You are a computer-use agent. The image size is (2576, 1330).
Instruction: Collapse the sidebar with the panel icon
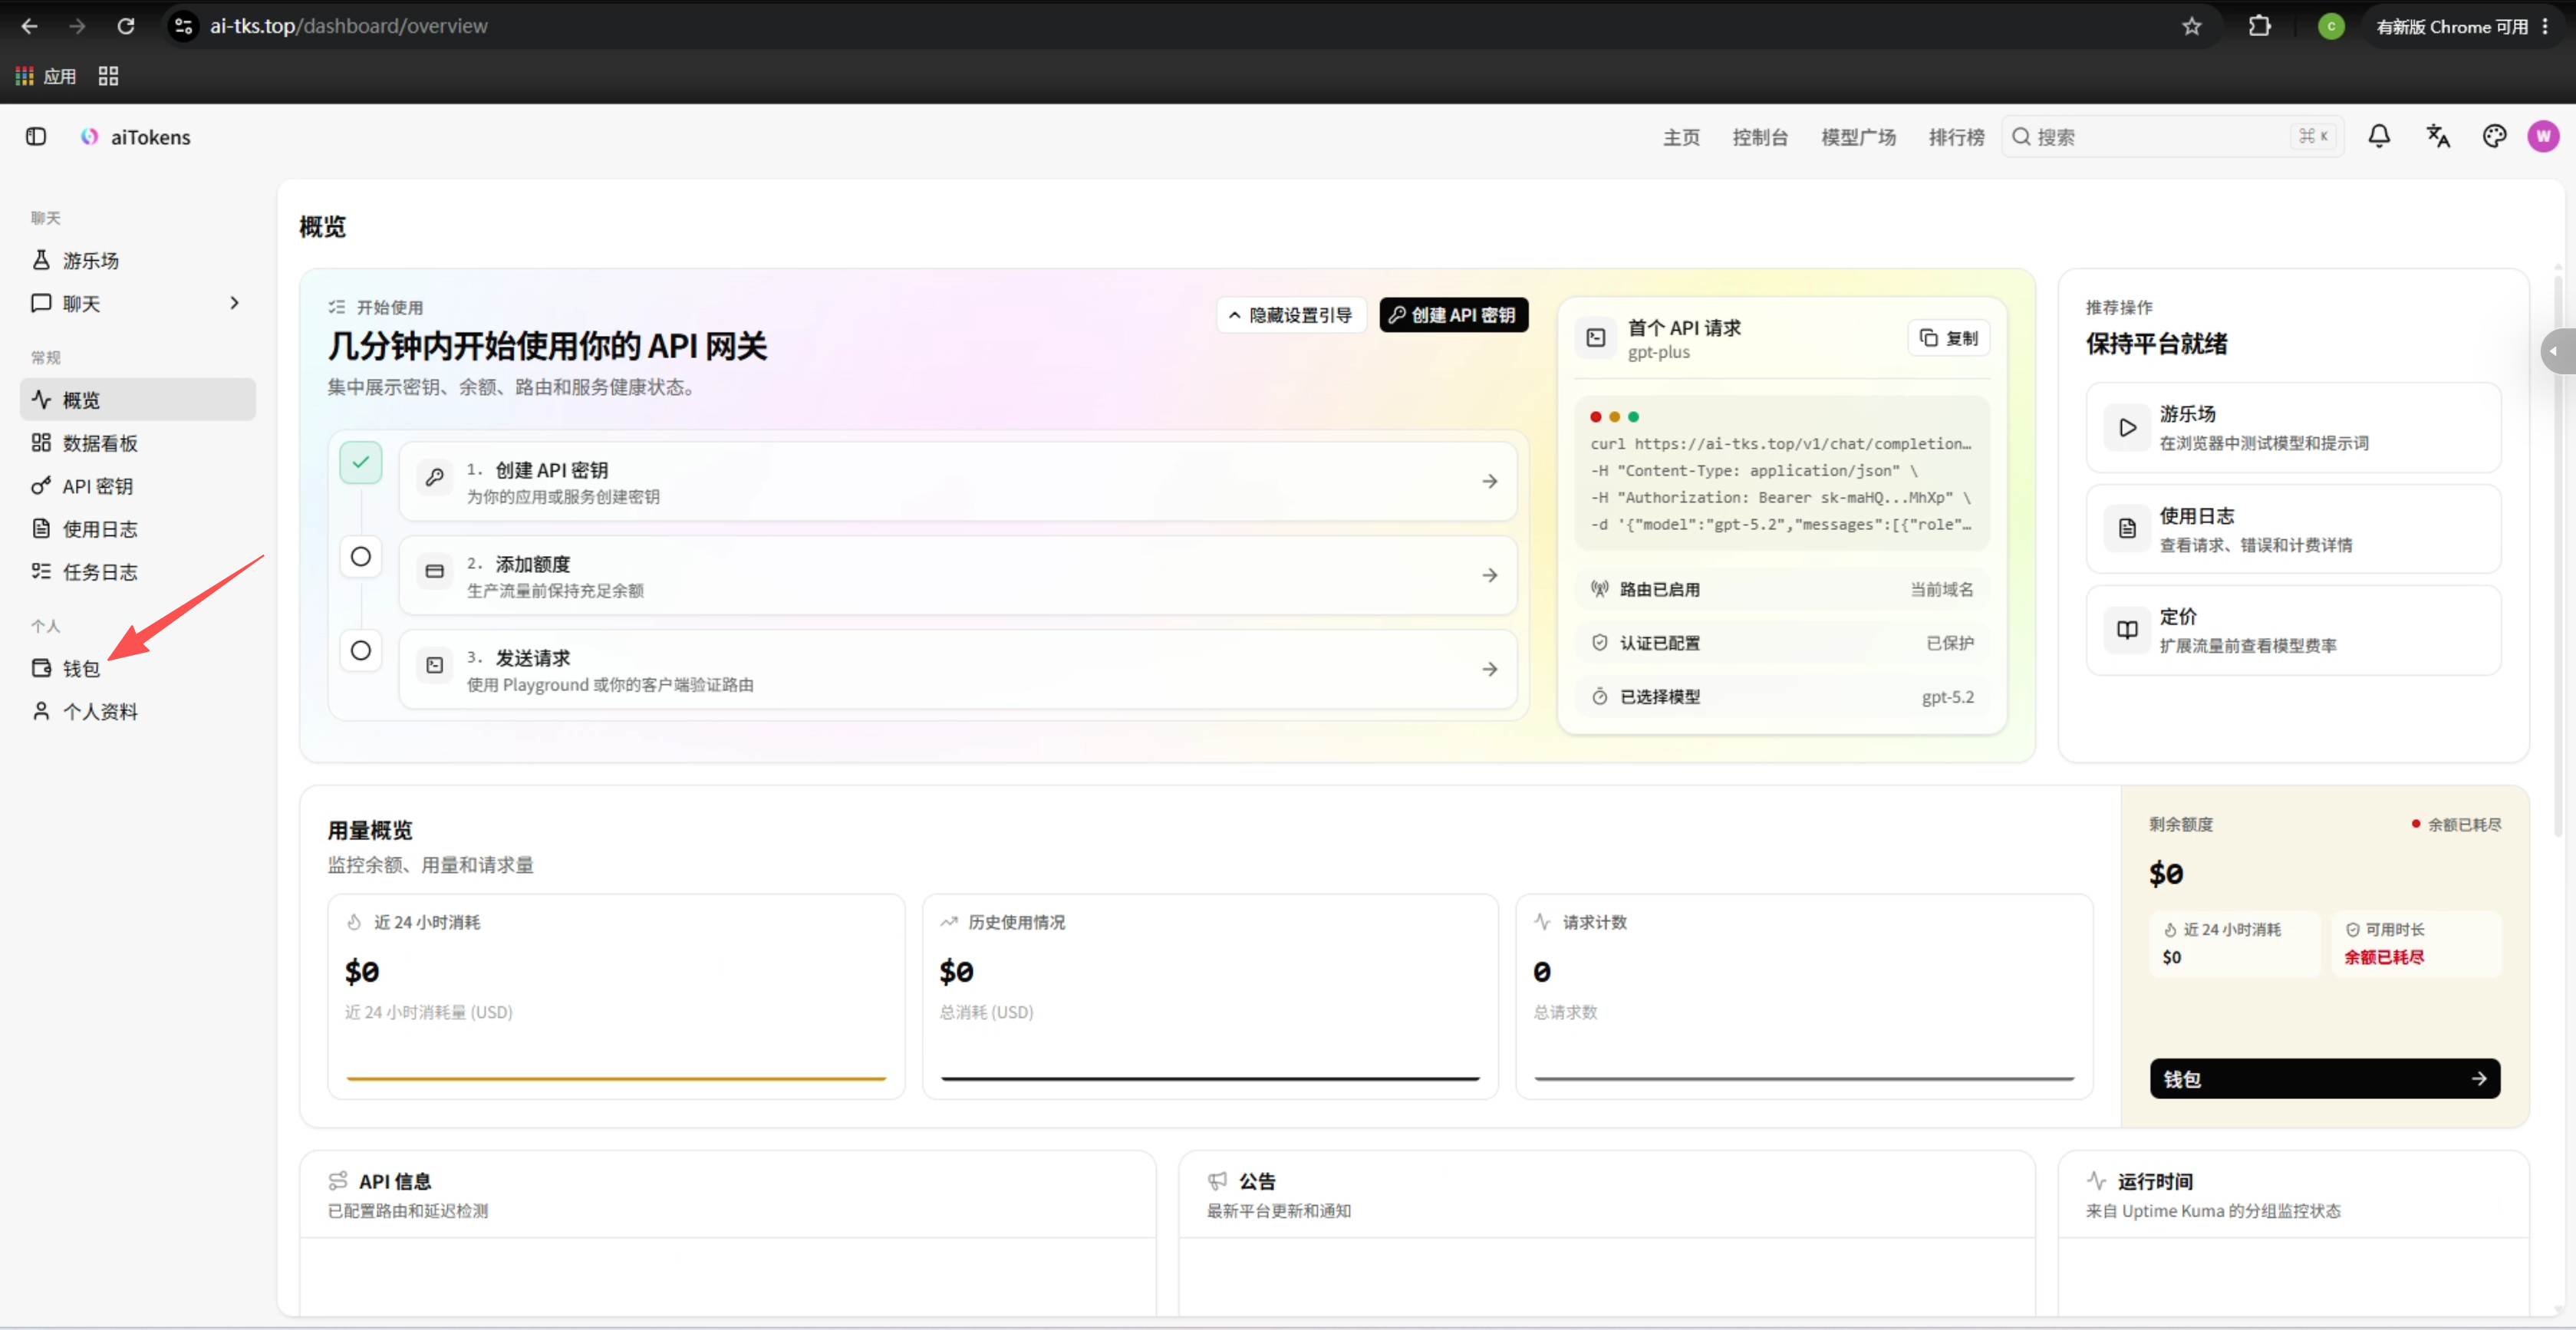36,137
